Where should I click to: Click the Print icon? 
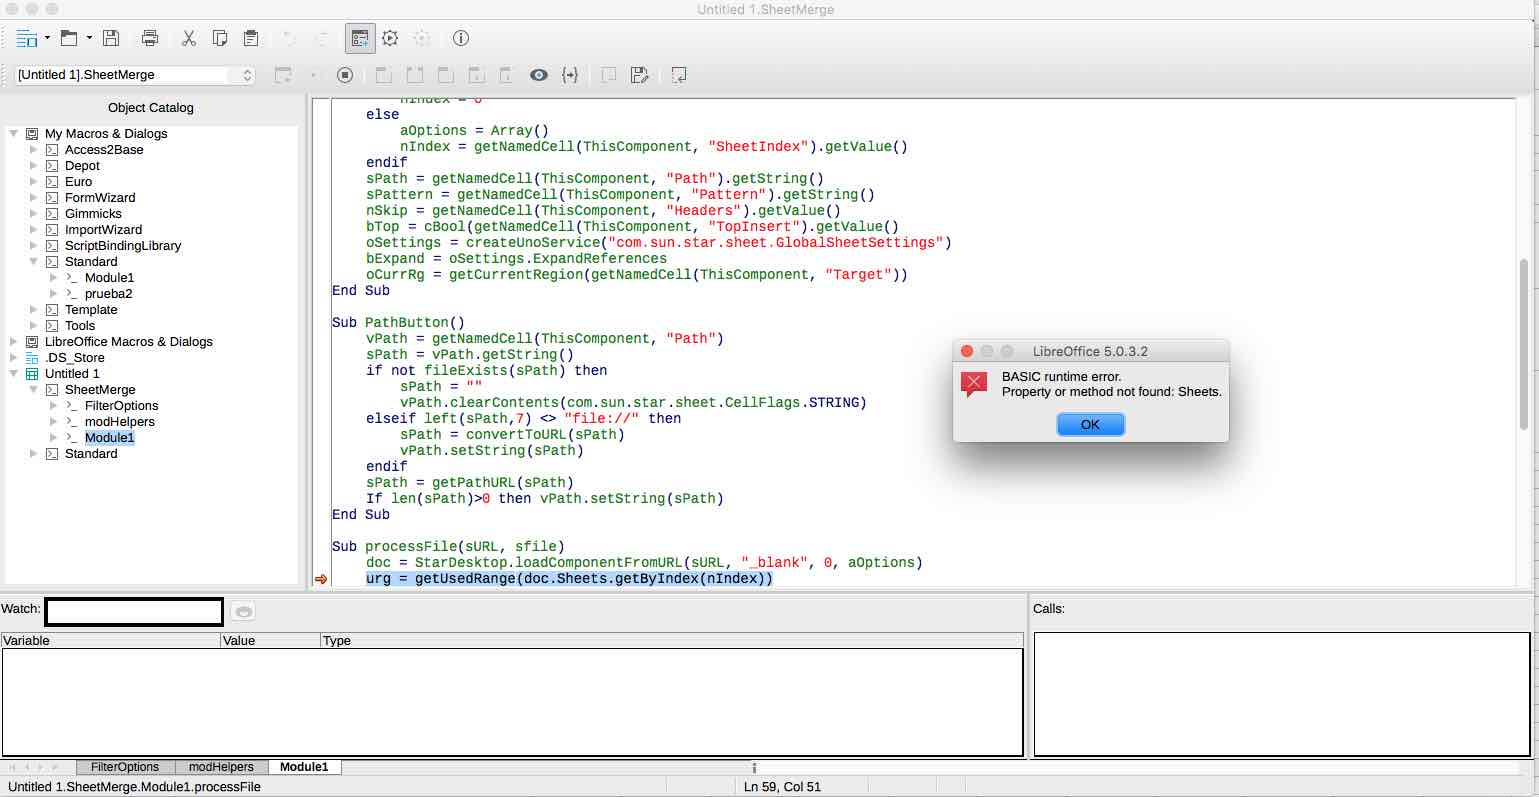150,38
